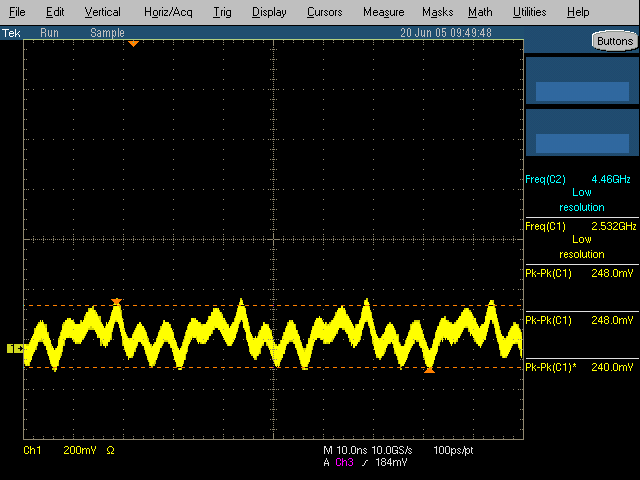The width and height of the screenshot is (640, 480).
Task: Open the Masks menu
Action: click(x=438, y=12)
